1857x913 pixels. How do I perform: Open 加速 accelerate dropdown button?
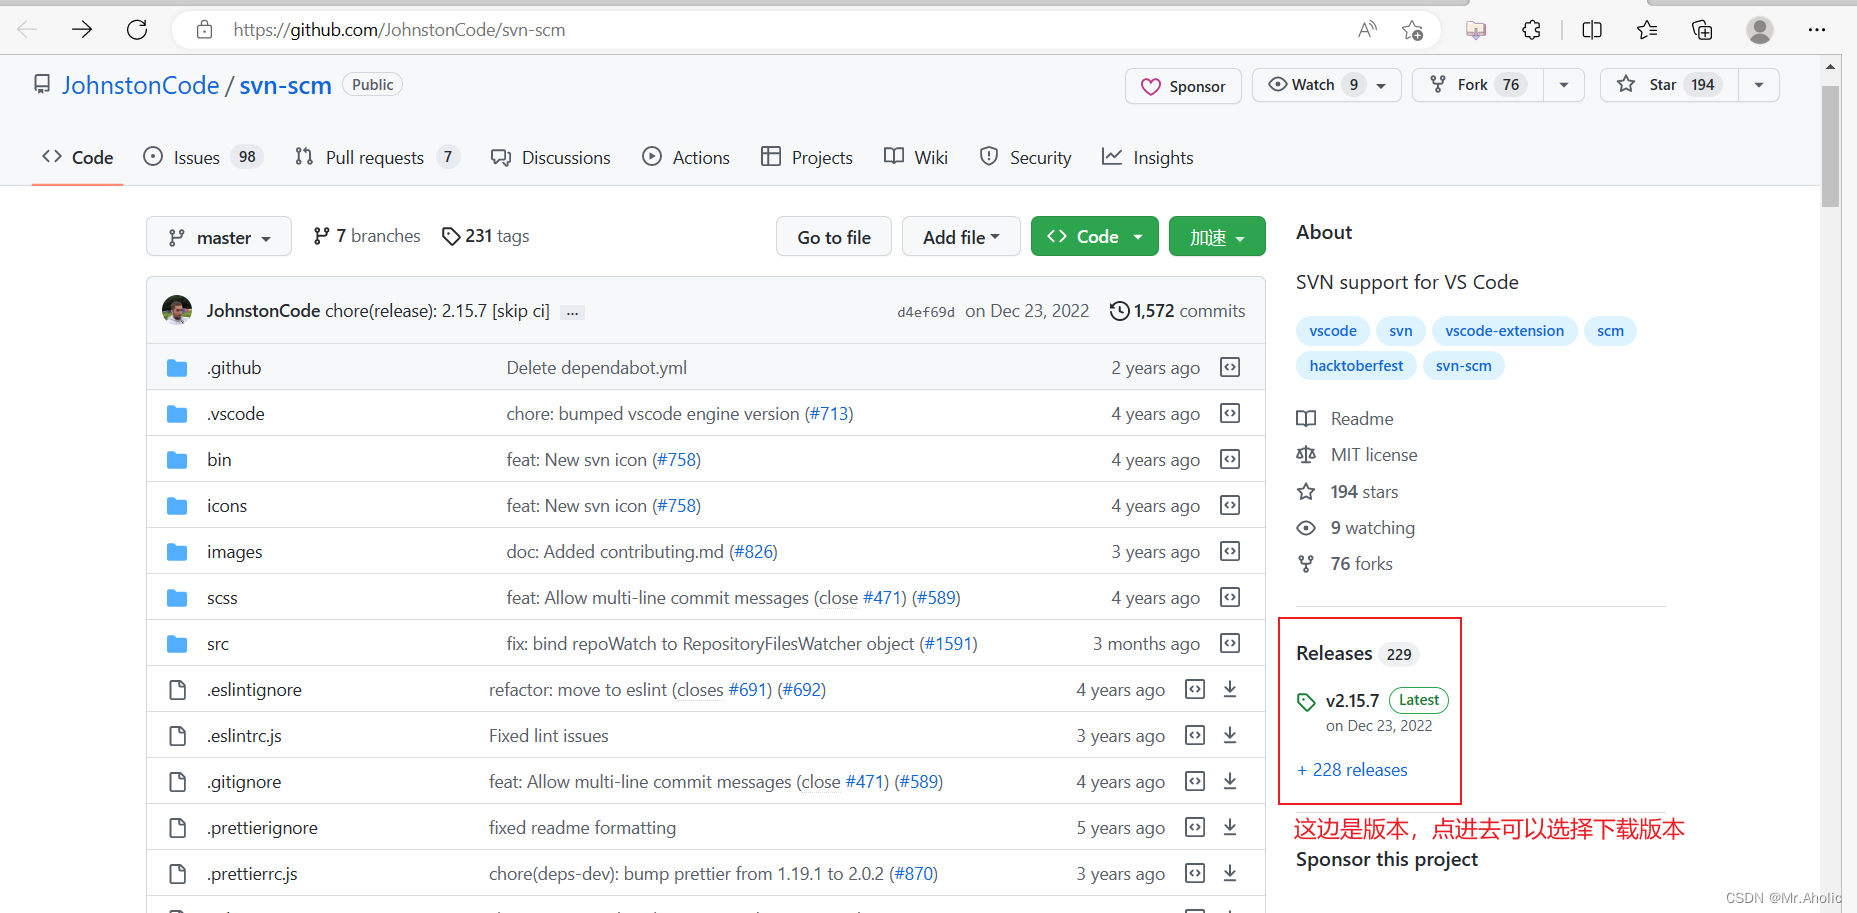click(x=1217, y=237)
